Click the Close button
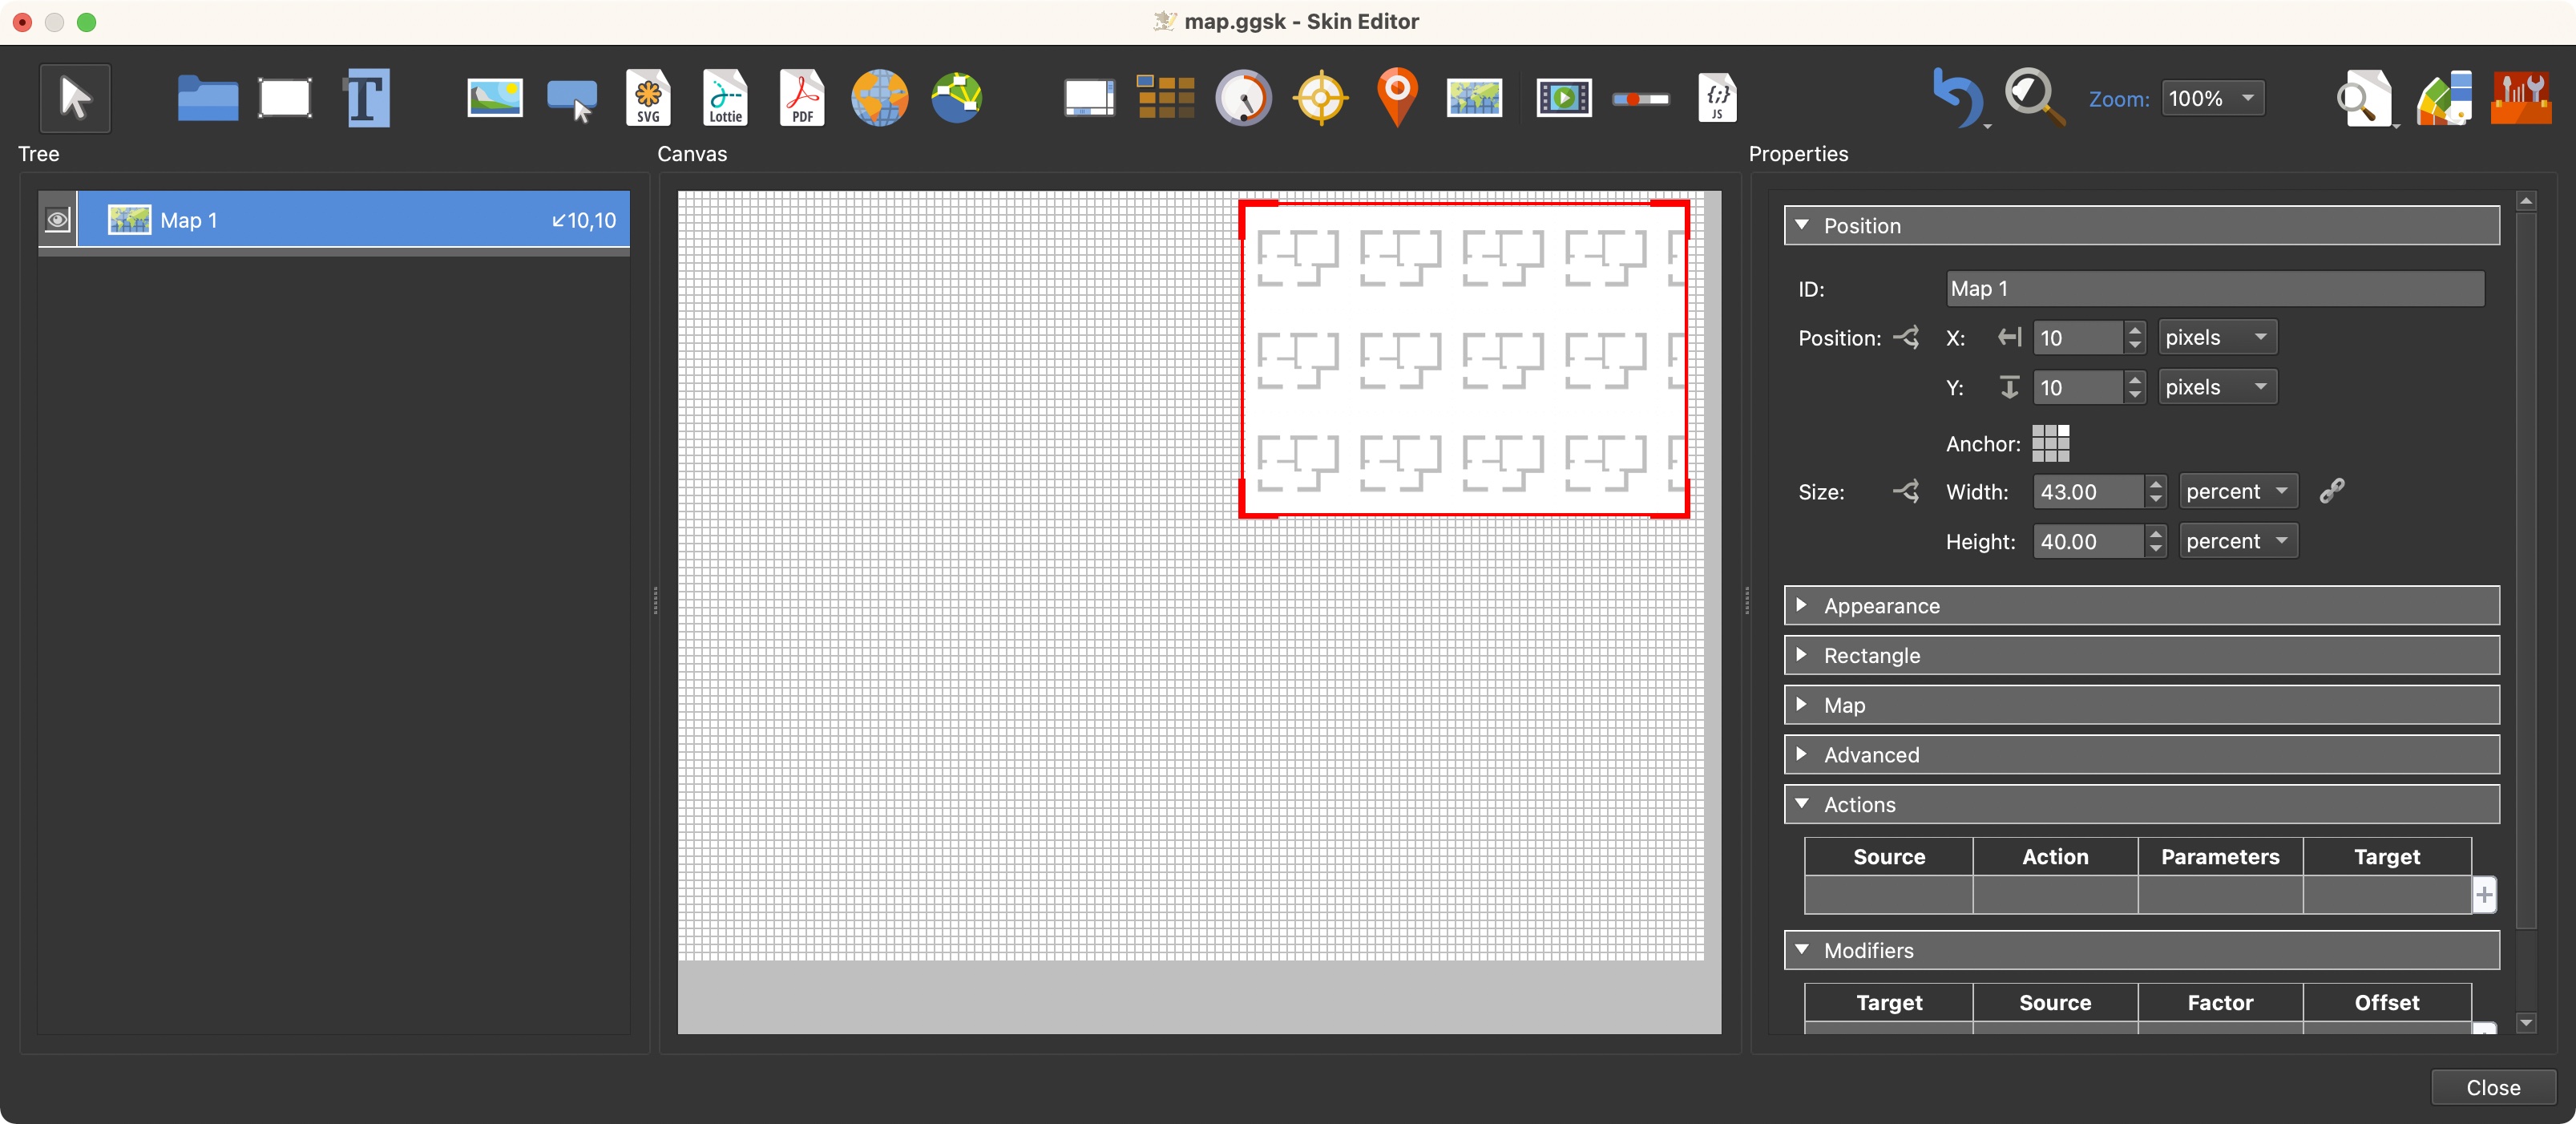2576x1124 pixels. (2492, 1087)
